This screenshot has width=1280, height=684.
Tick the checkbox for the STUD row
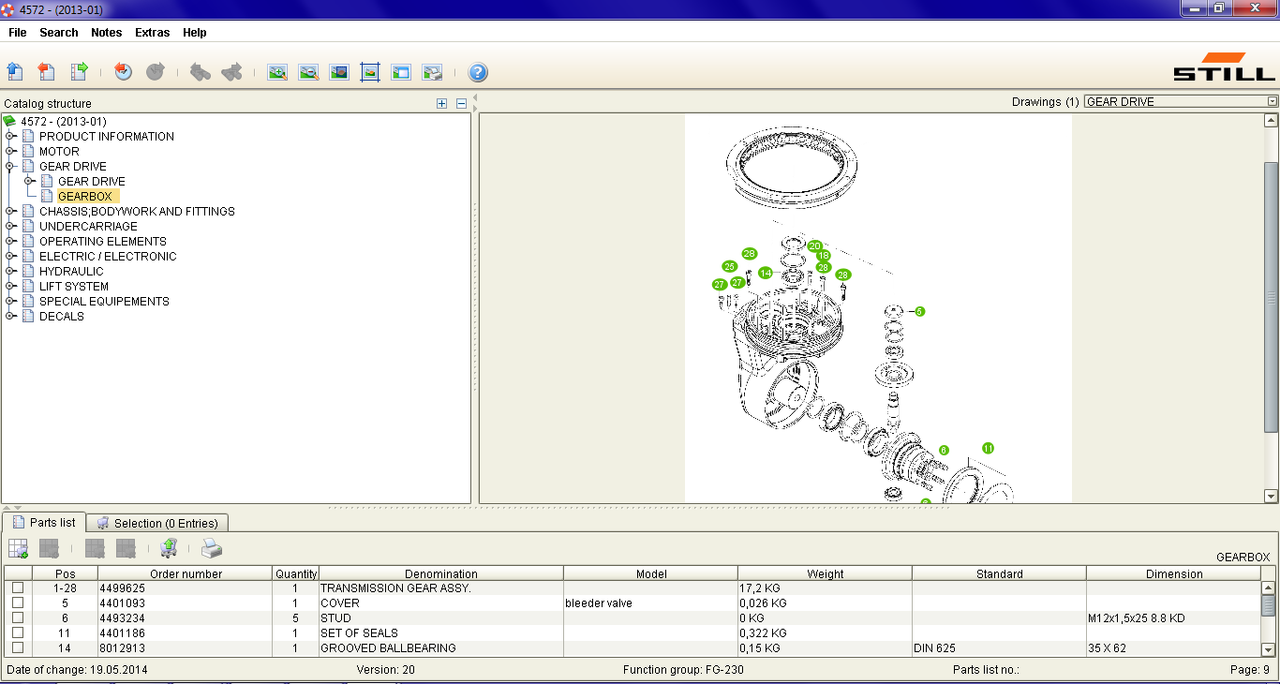click(17, 618)
